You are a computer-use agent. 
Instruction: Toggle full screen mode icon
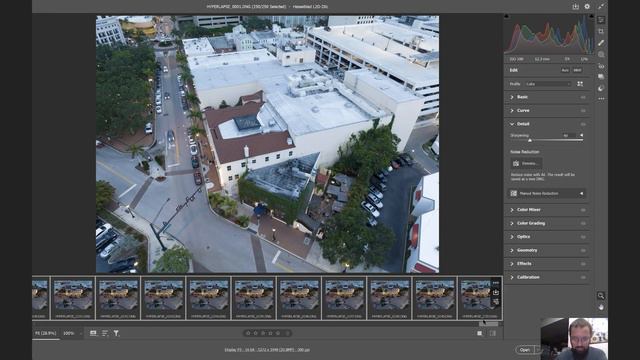pos(601,7)
